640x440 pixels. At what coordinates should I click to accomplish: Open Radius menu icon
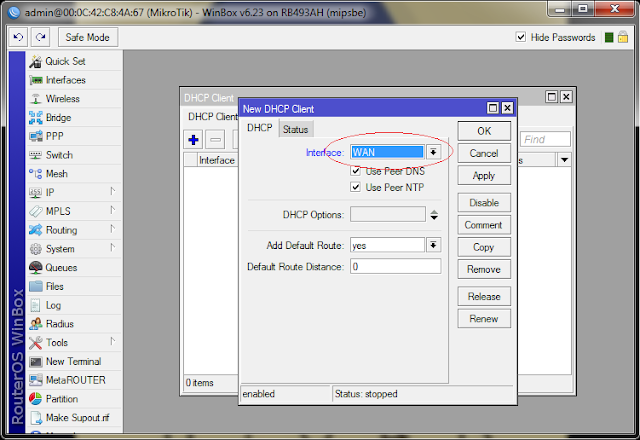36,324
